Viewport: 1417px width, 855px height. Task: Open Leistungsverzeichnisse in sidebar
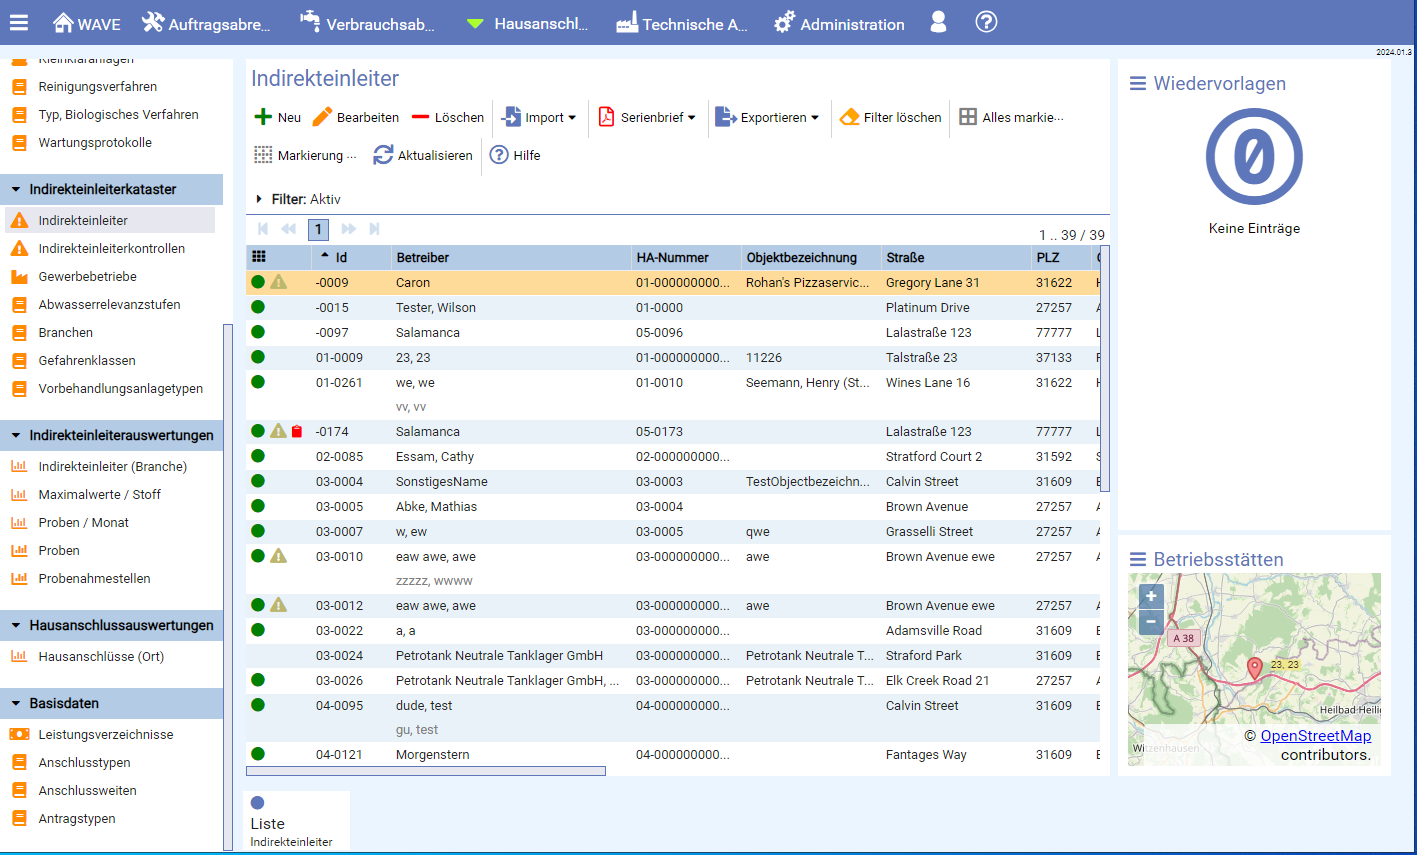coord(106,734)
